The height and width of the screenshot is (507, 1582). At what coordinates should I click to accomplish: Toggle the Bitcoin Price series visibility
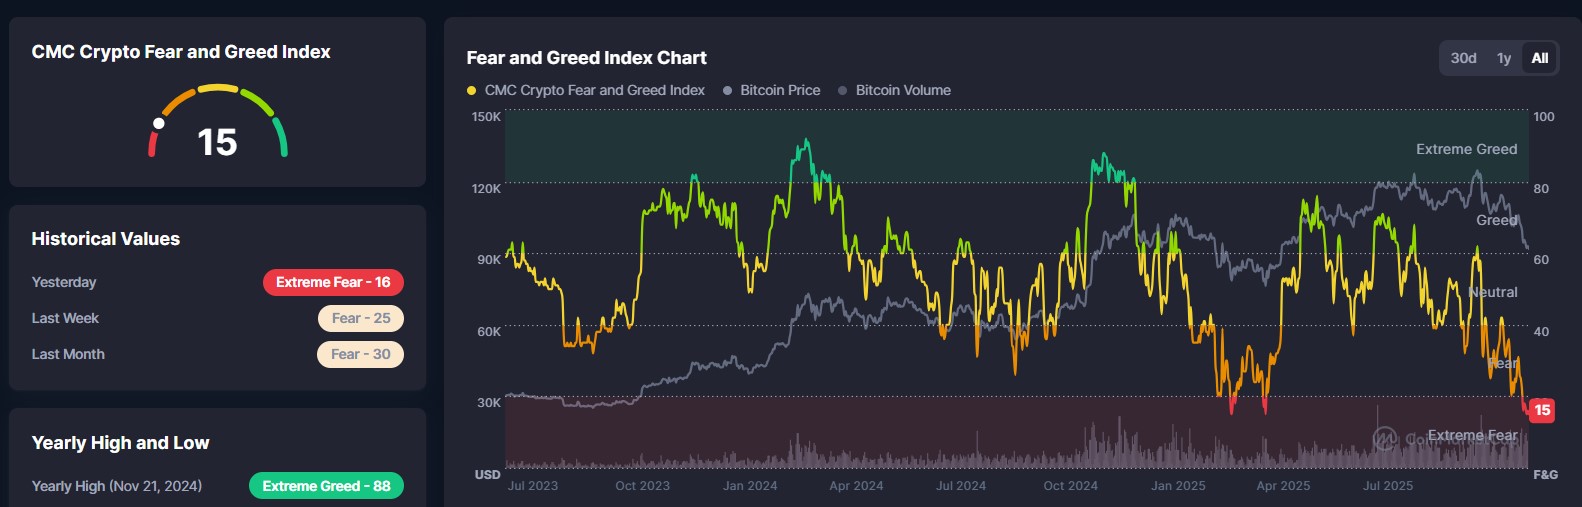pos(780,90)
